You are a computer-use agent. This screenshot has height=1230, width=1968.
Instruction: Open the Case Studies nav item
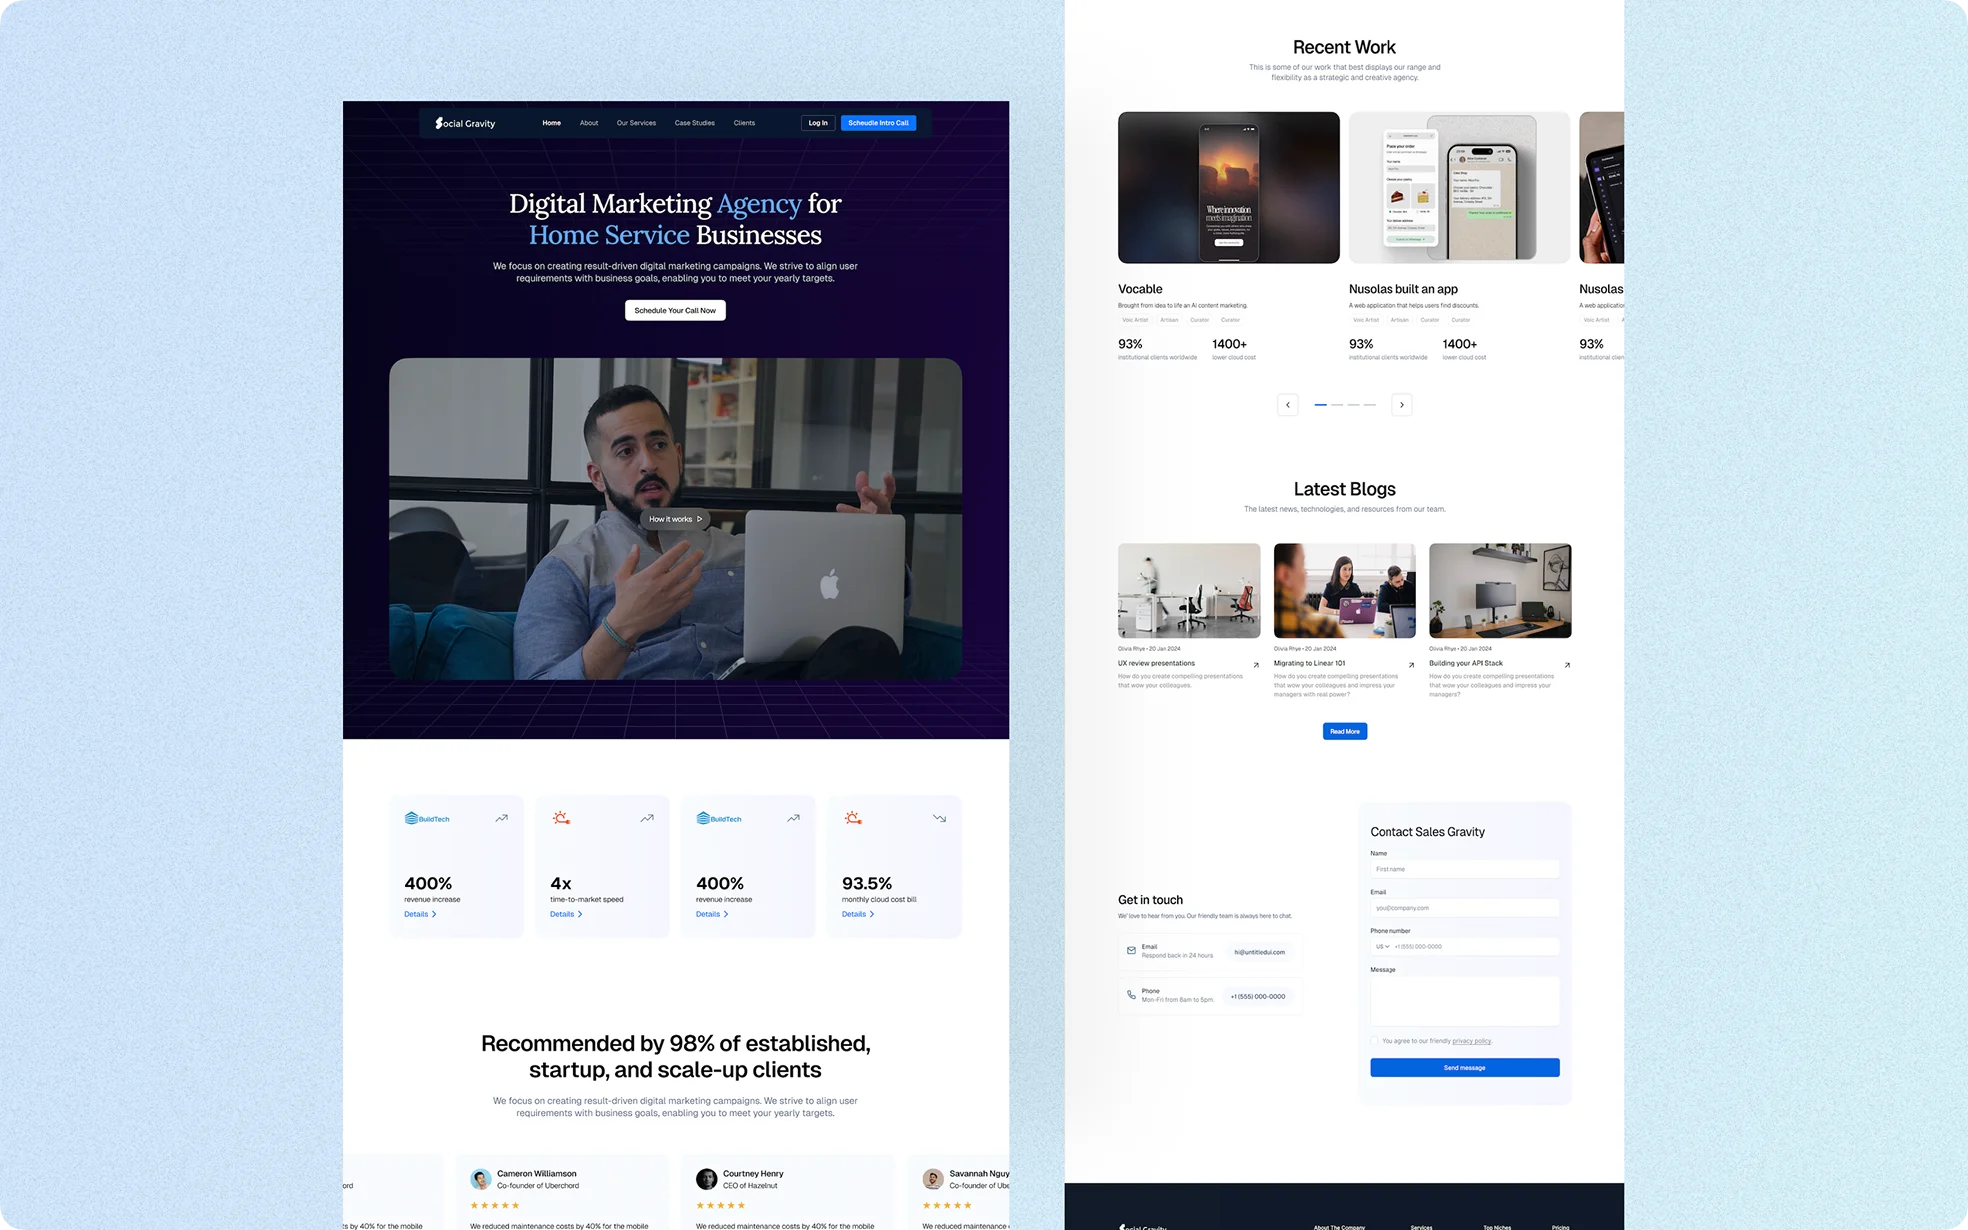pyautogui.click(x=694, y=123)
